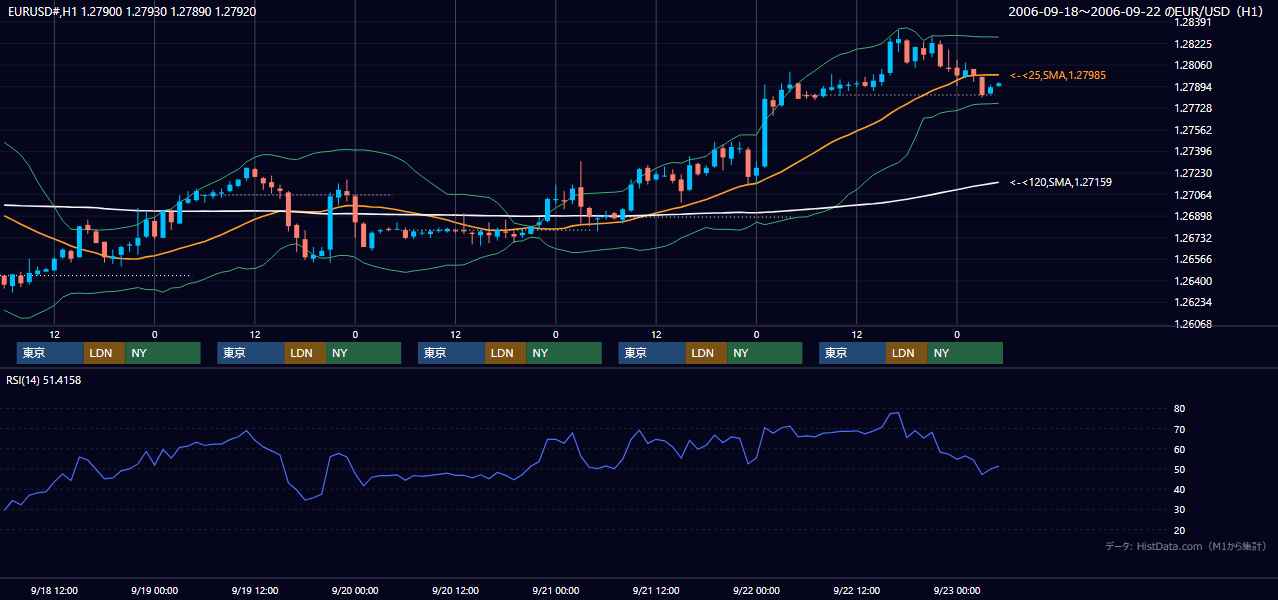This screenshot has width=1278, height=600.
Task: Click price axis value 1.27562
Action: 1193,130
